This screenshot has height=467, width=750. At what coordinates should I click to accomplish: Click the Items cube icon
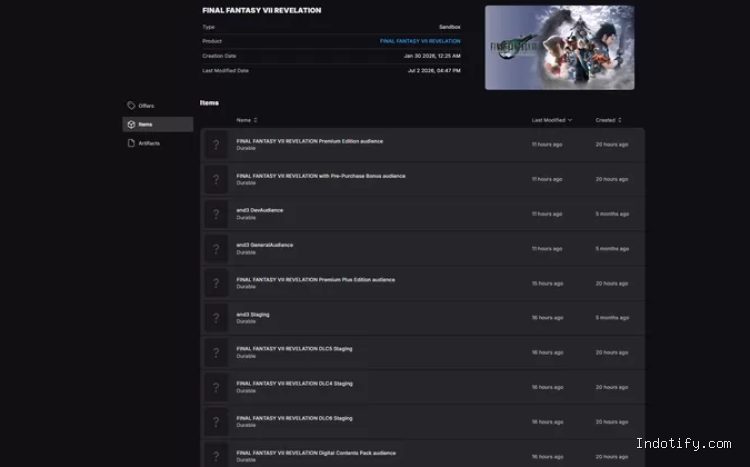(x=131, y=124)
